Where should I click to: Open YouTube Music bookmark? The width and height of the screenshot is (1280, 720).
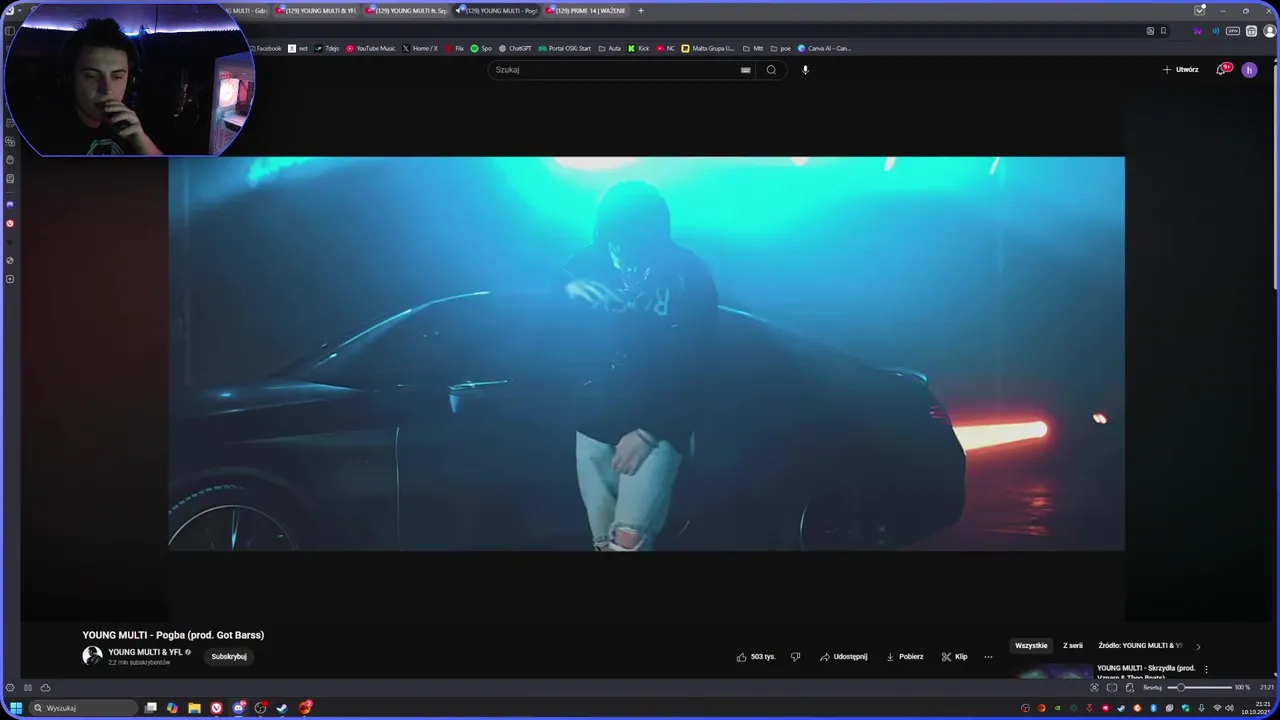tap(370, 48)
